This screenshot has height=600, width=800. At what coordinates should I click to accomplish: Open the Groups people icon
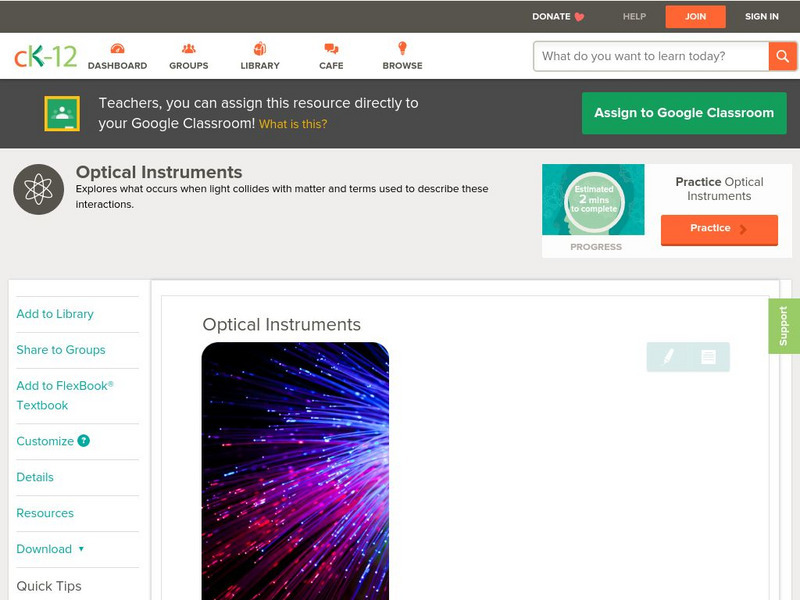(x=189, y=48)
